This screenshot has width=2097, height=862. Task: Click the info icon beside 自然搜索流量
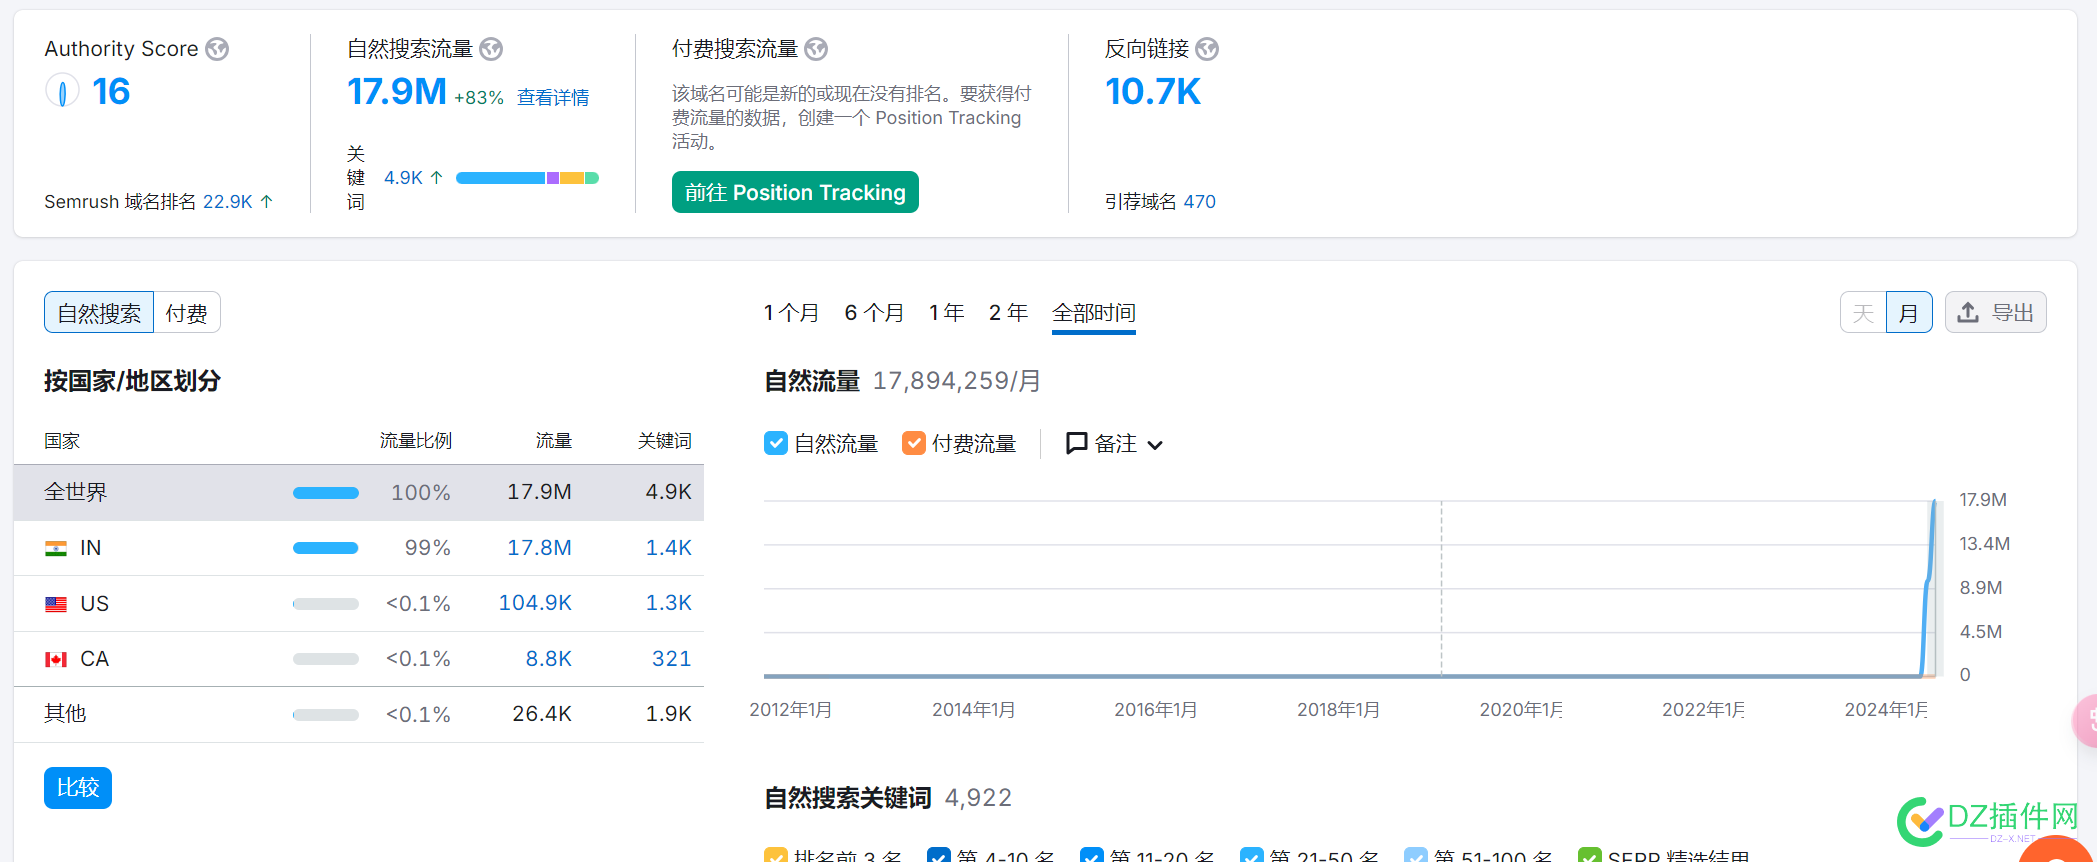point(491,49)
